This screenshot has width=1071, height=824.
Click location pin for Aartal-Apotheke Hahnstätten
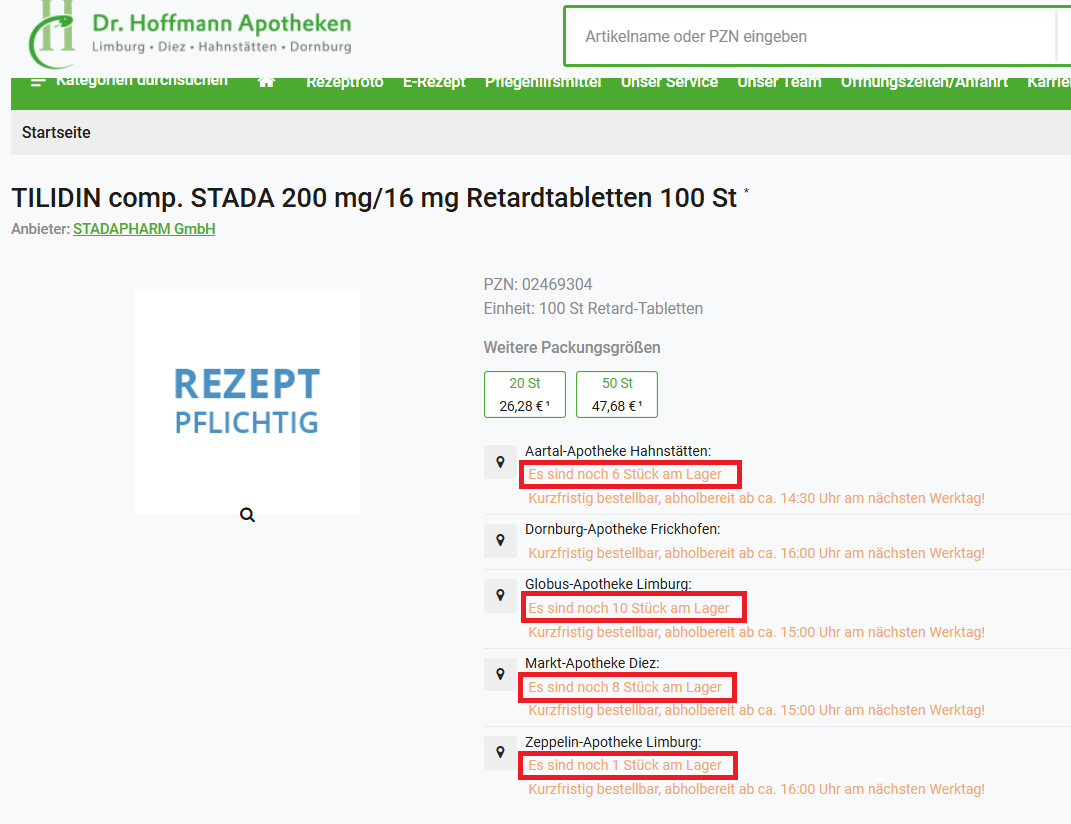pos(501,463)
